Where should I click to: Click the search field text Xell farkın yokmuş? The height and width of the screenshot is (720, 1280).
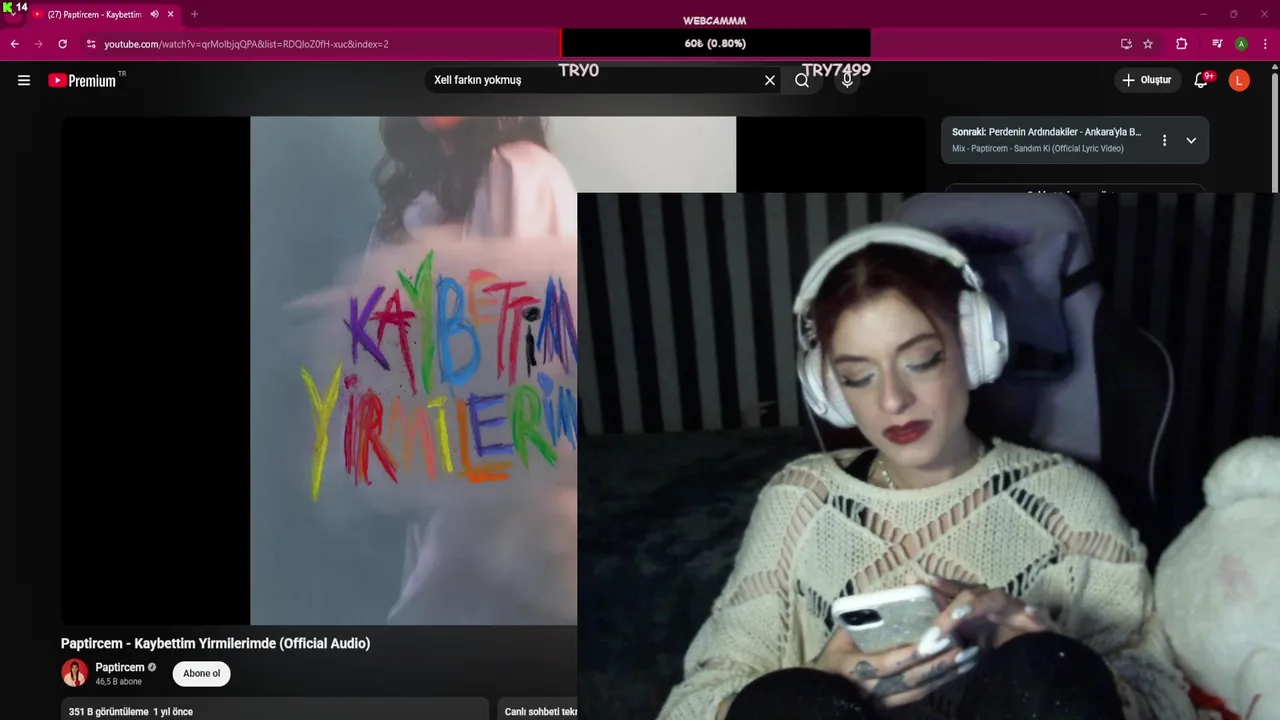[x=478, y=80]
